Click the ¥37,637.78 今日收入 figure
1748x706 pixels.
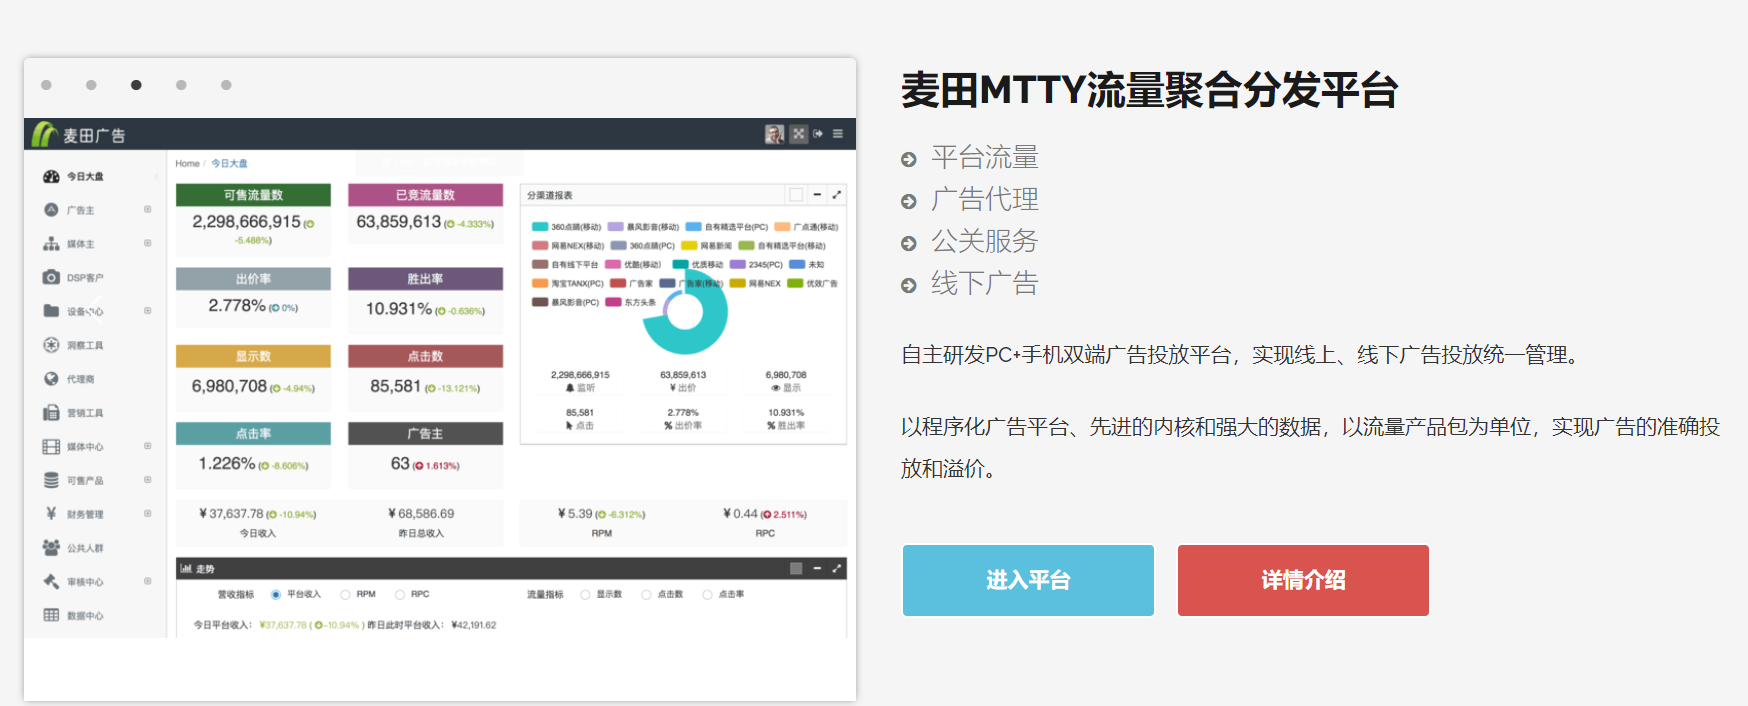pyautogui.click(x=231, y=514)
